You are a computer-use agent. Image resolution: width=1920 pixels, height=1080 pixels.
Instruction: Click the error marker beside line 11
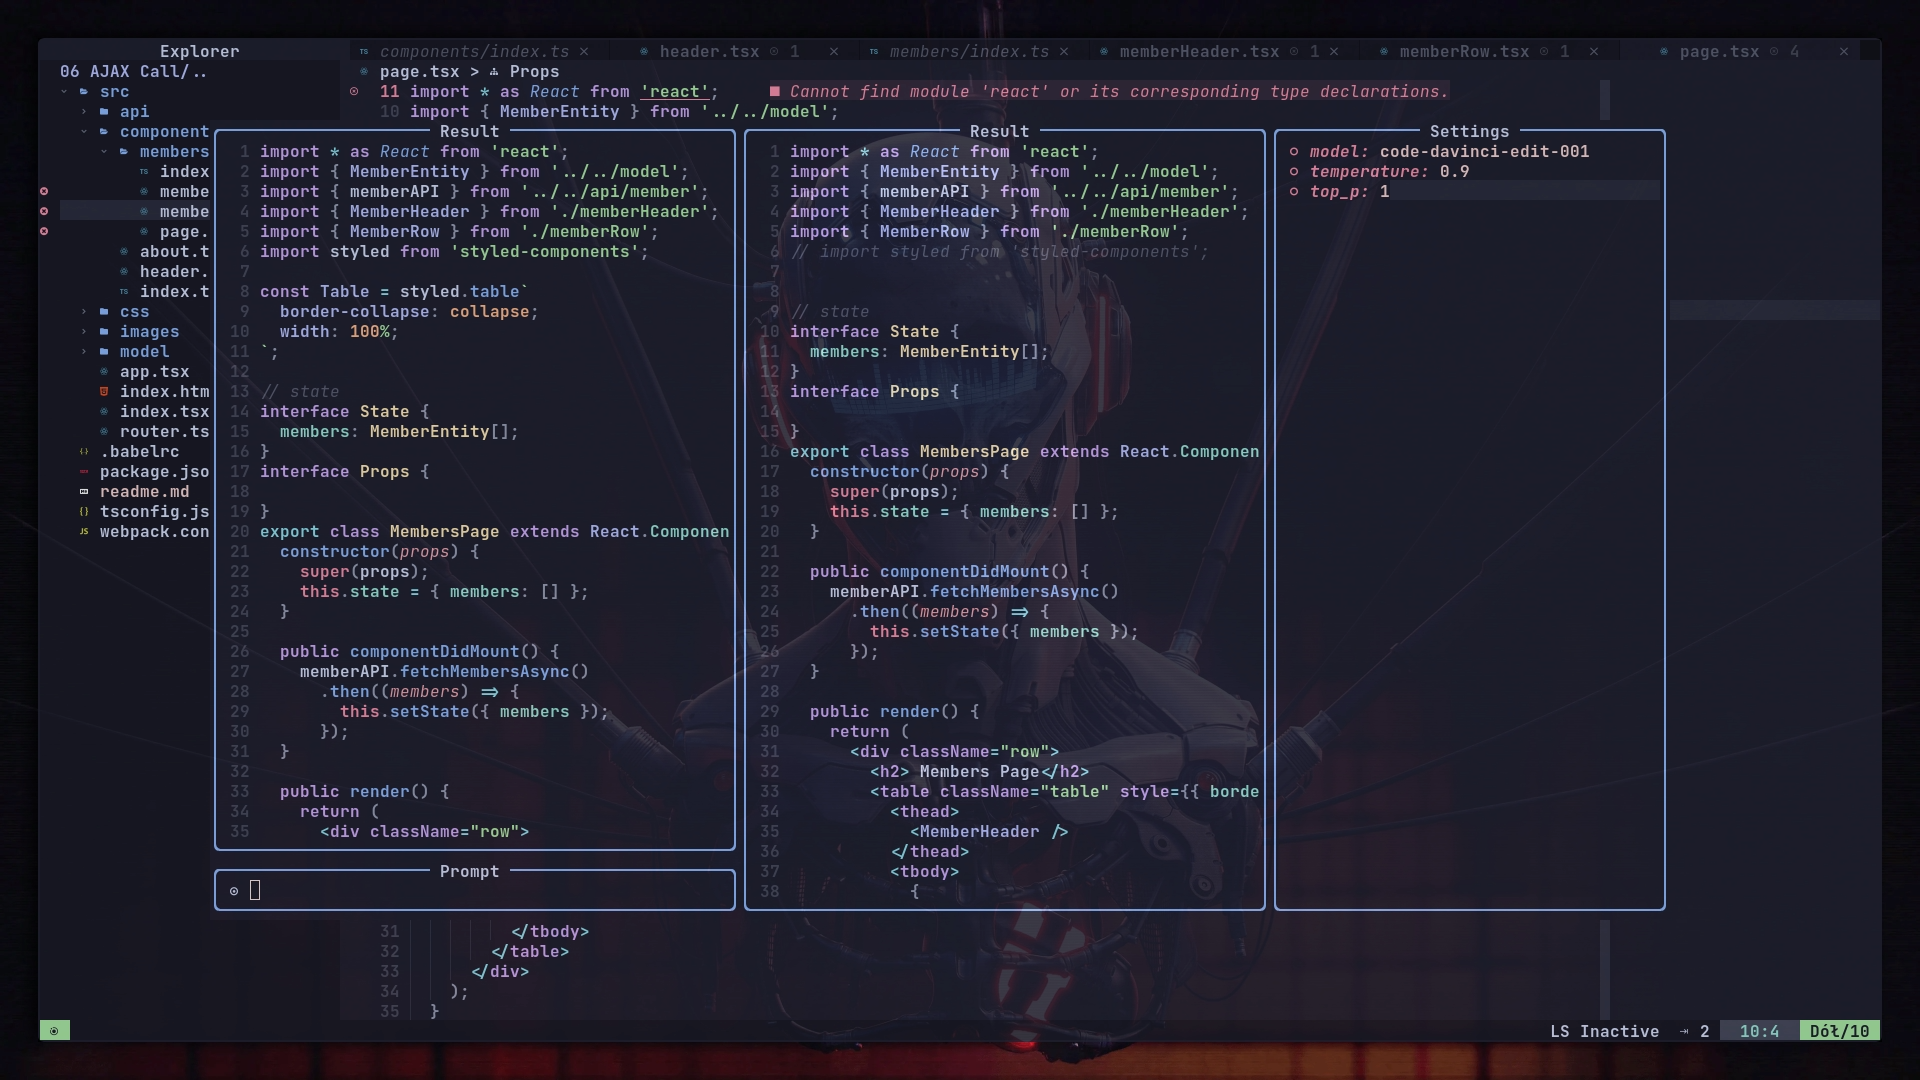[x=355, y=92]
